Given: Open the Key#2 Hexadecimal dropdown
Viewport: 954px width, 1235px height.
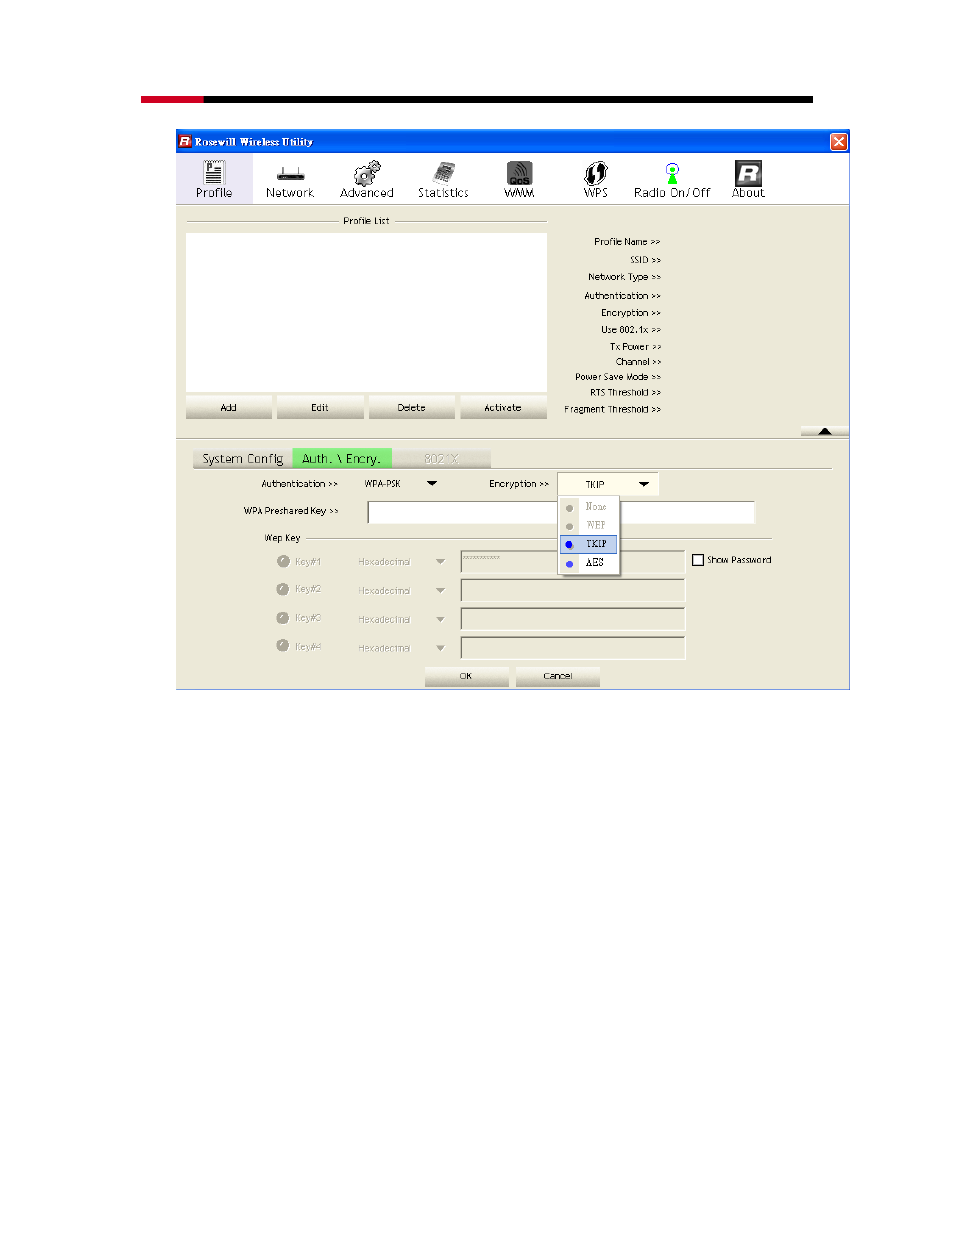Looking at the screenshot, I should tap(440, 591).
